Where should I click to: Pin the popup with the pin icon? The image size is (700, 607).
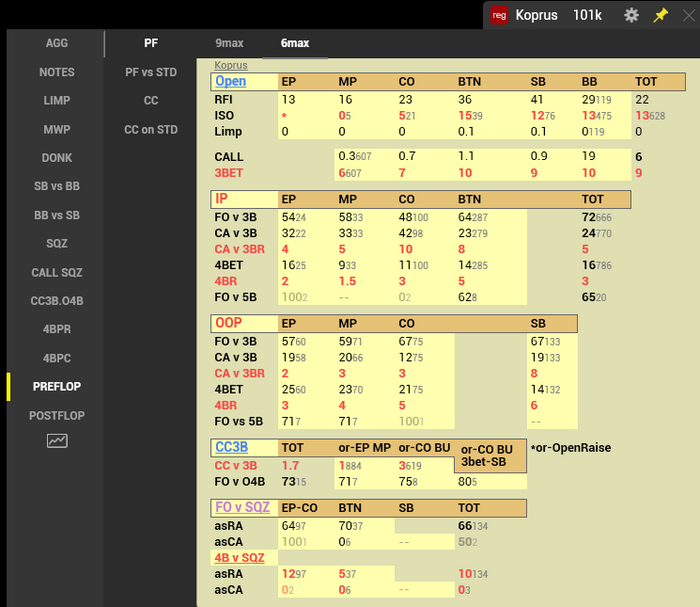[660, 15]
